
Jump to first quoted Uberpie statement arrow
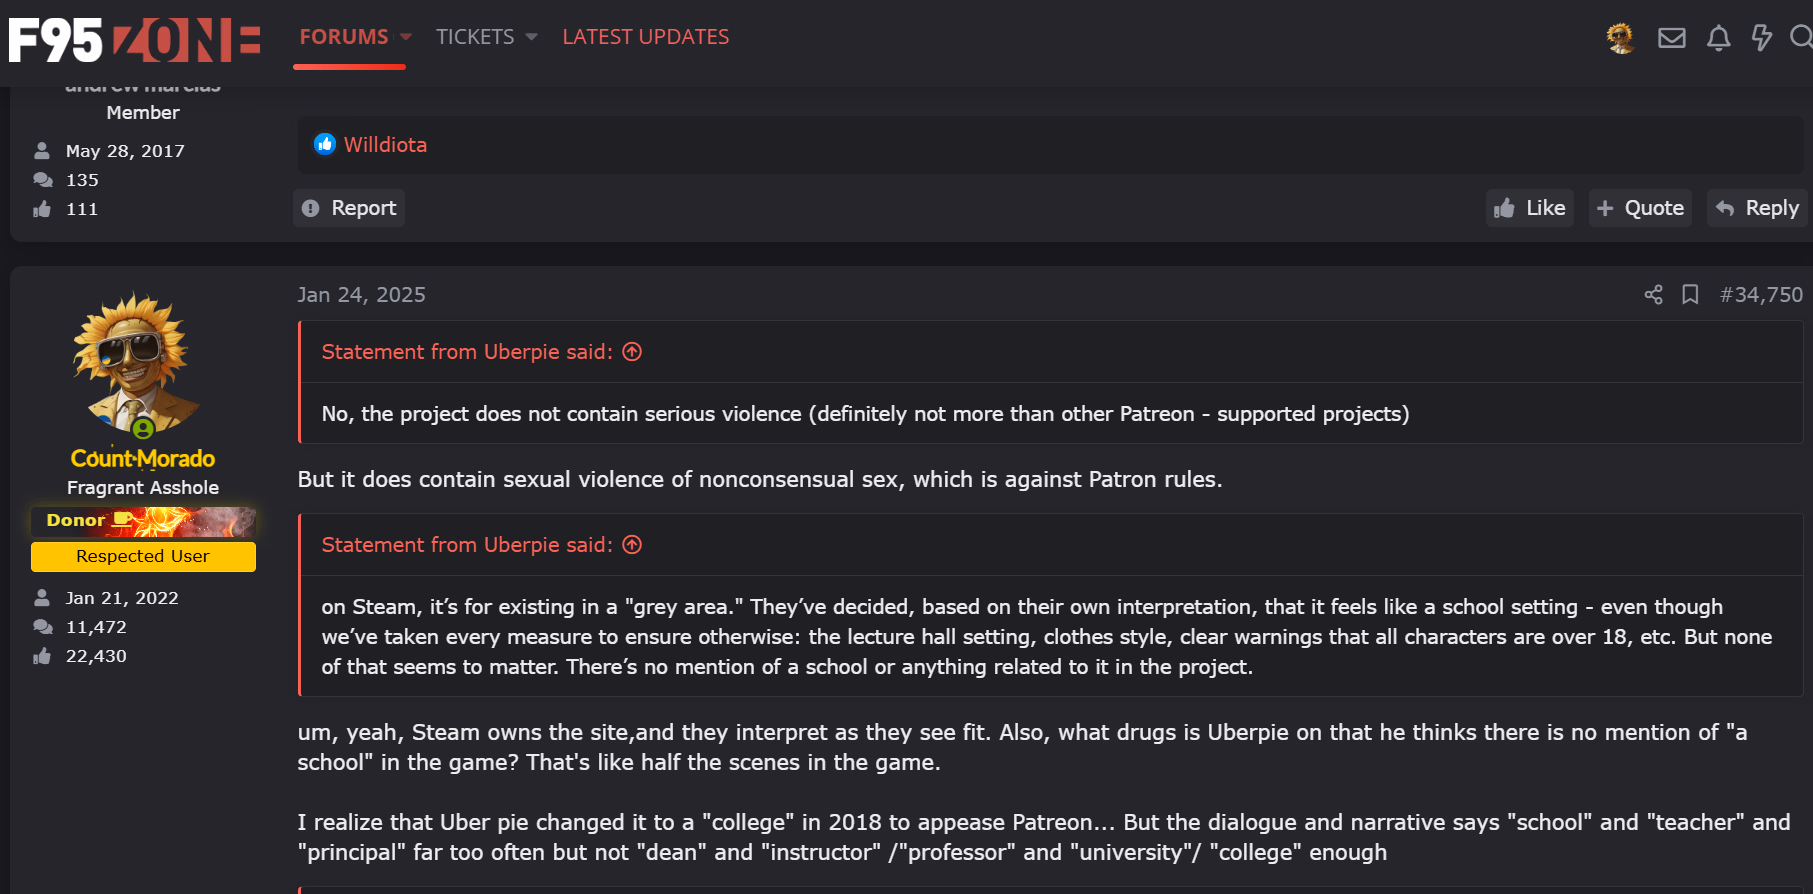tap(632, 352)
